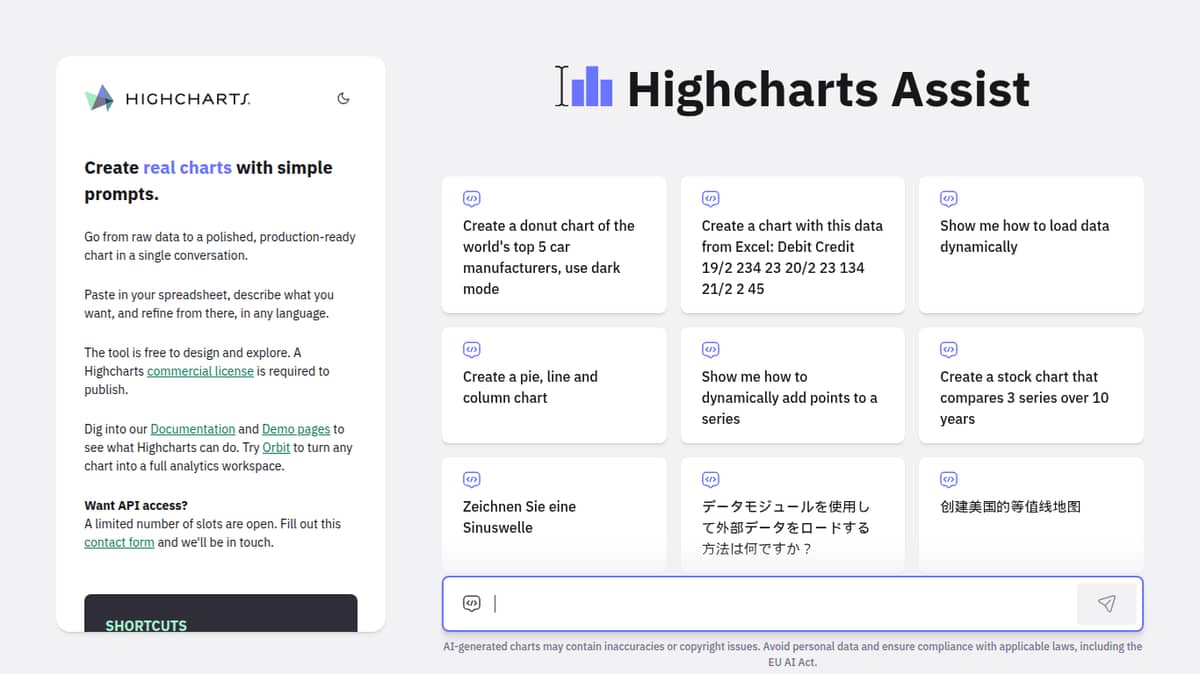Click code icon on the Japanese prompt card
1200x674 pixels.
pos(710,480)
